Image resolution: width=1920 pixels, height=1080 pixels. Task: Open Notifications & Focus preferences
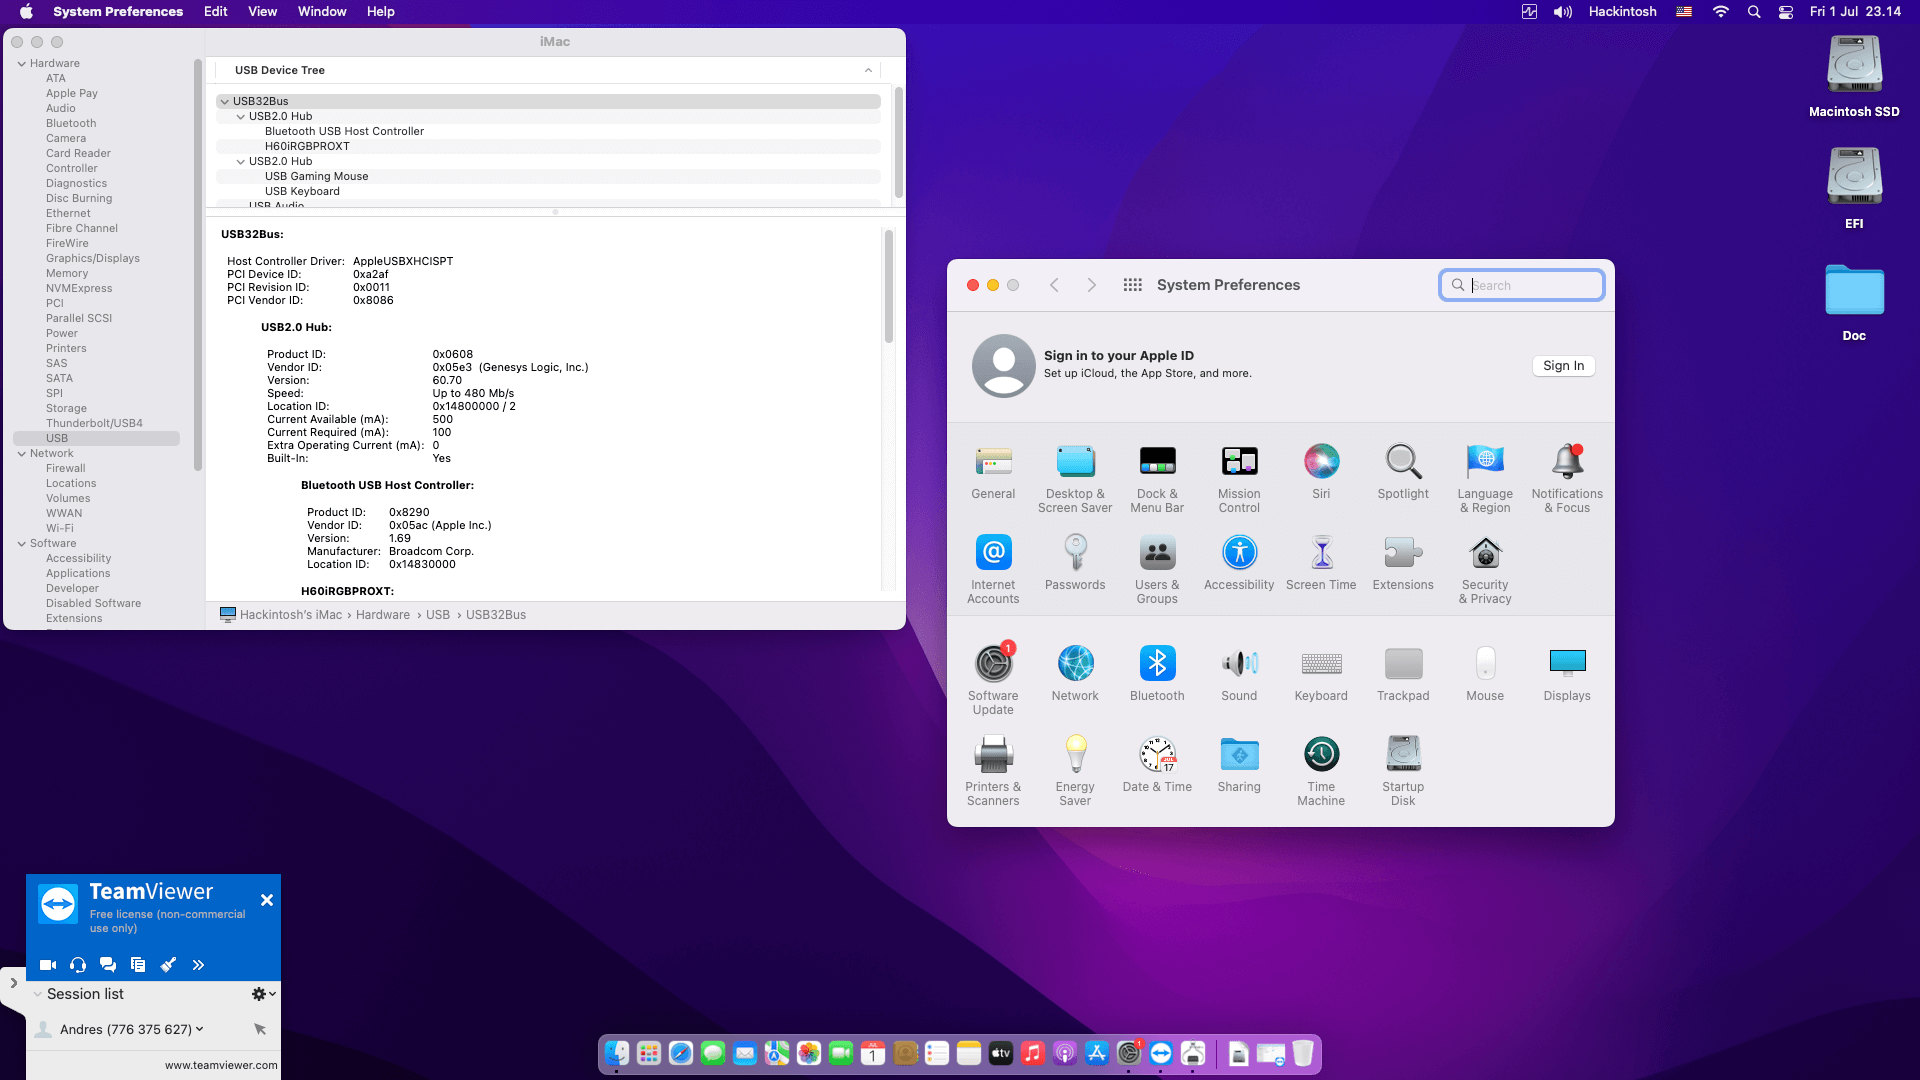click(1567, 479)
